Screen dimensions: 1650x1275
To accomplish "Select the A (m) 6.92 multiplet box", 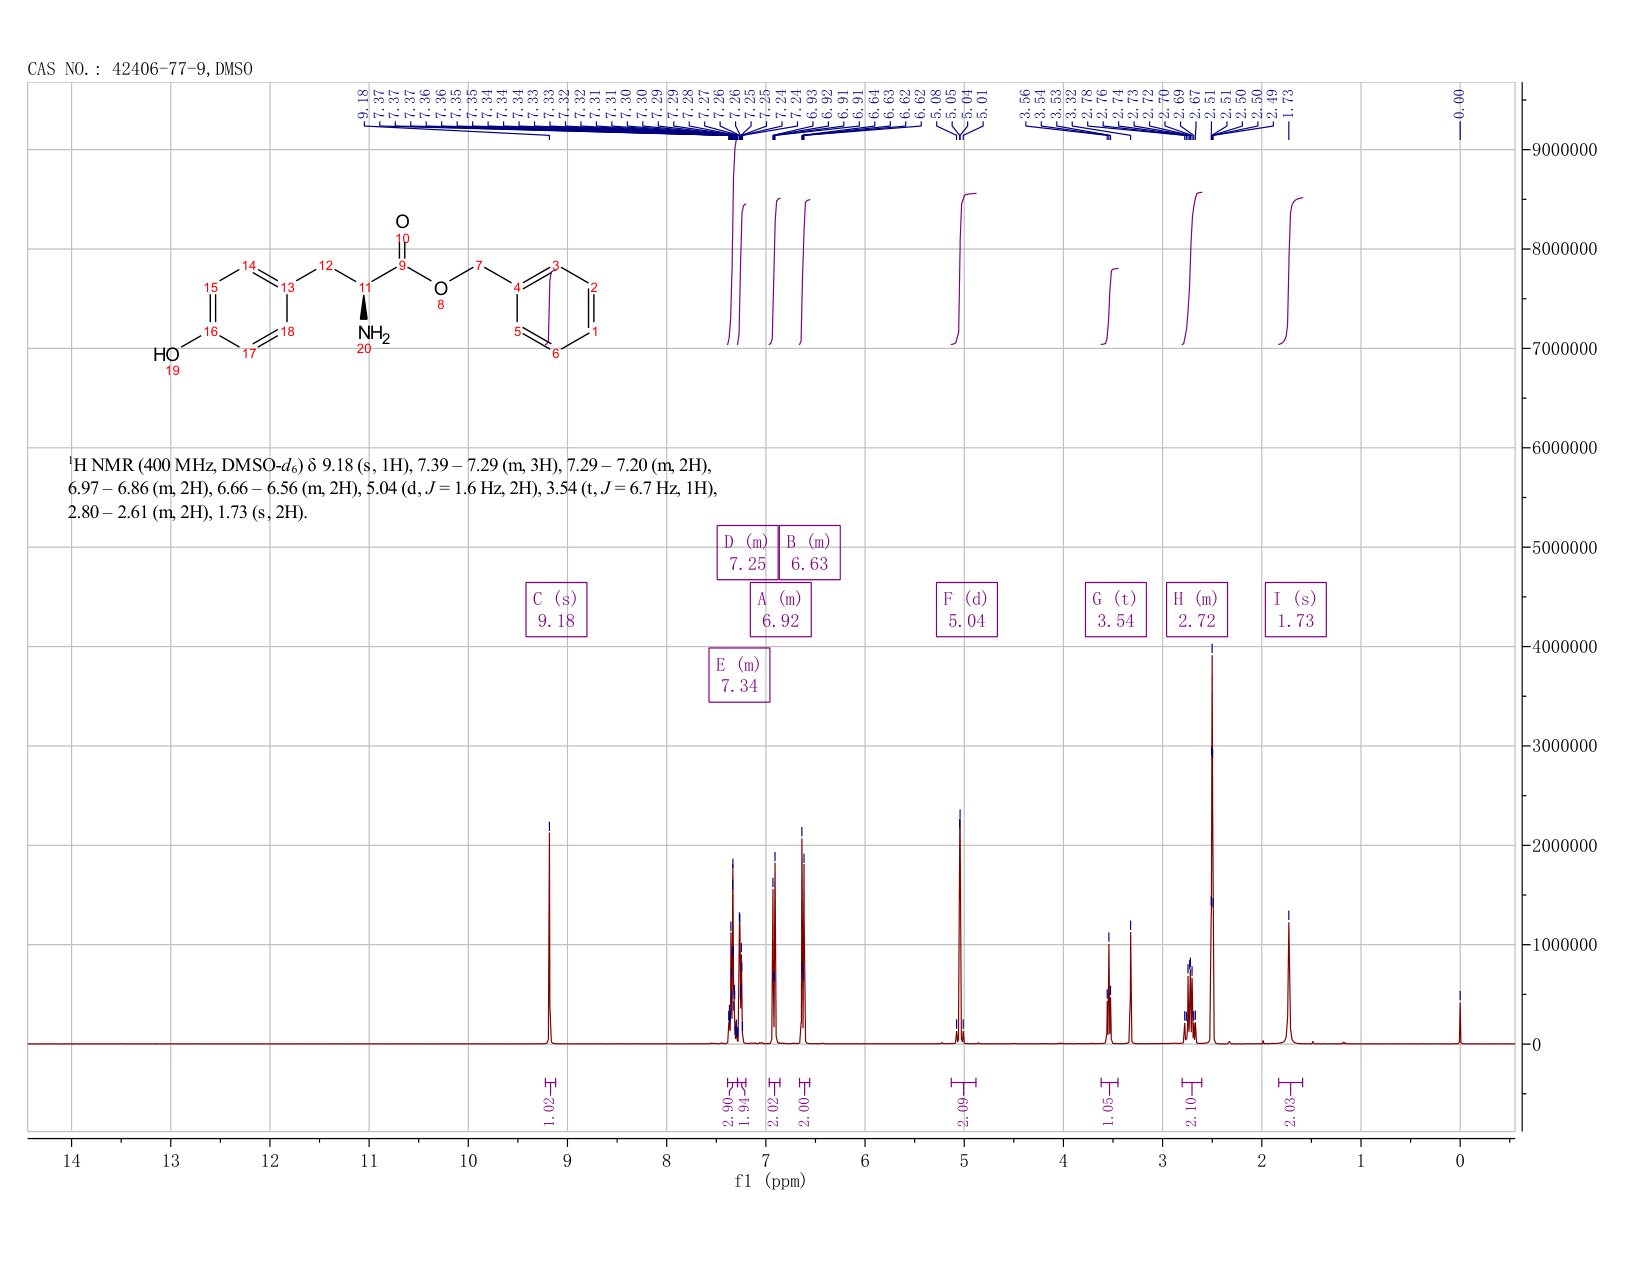I will pyautogui.click(x=780, y=609).
